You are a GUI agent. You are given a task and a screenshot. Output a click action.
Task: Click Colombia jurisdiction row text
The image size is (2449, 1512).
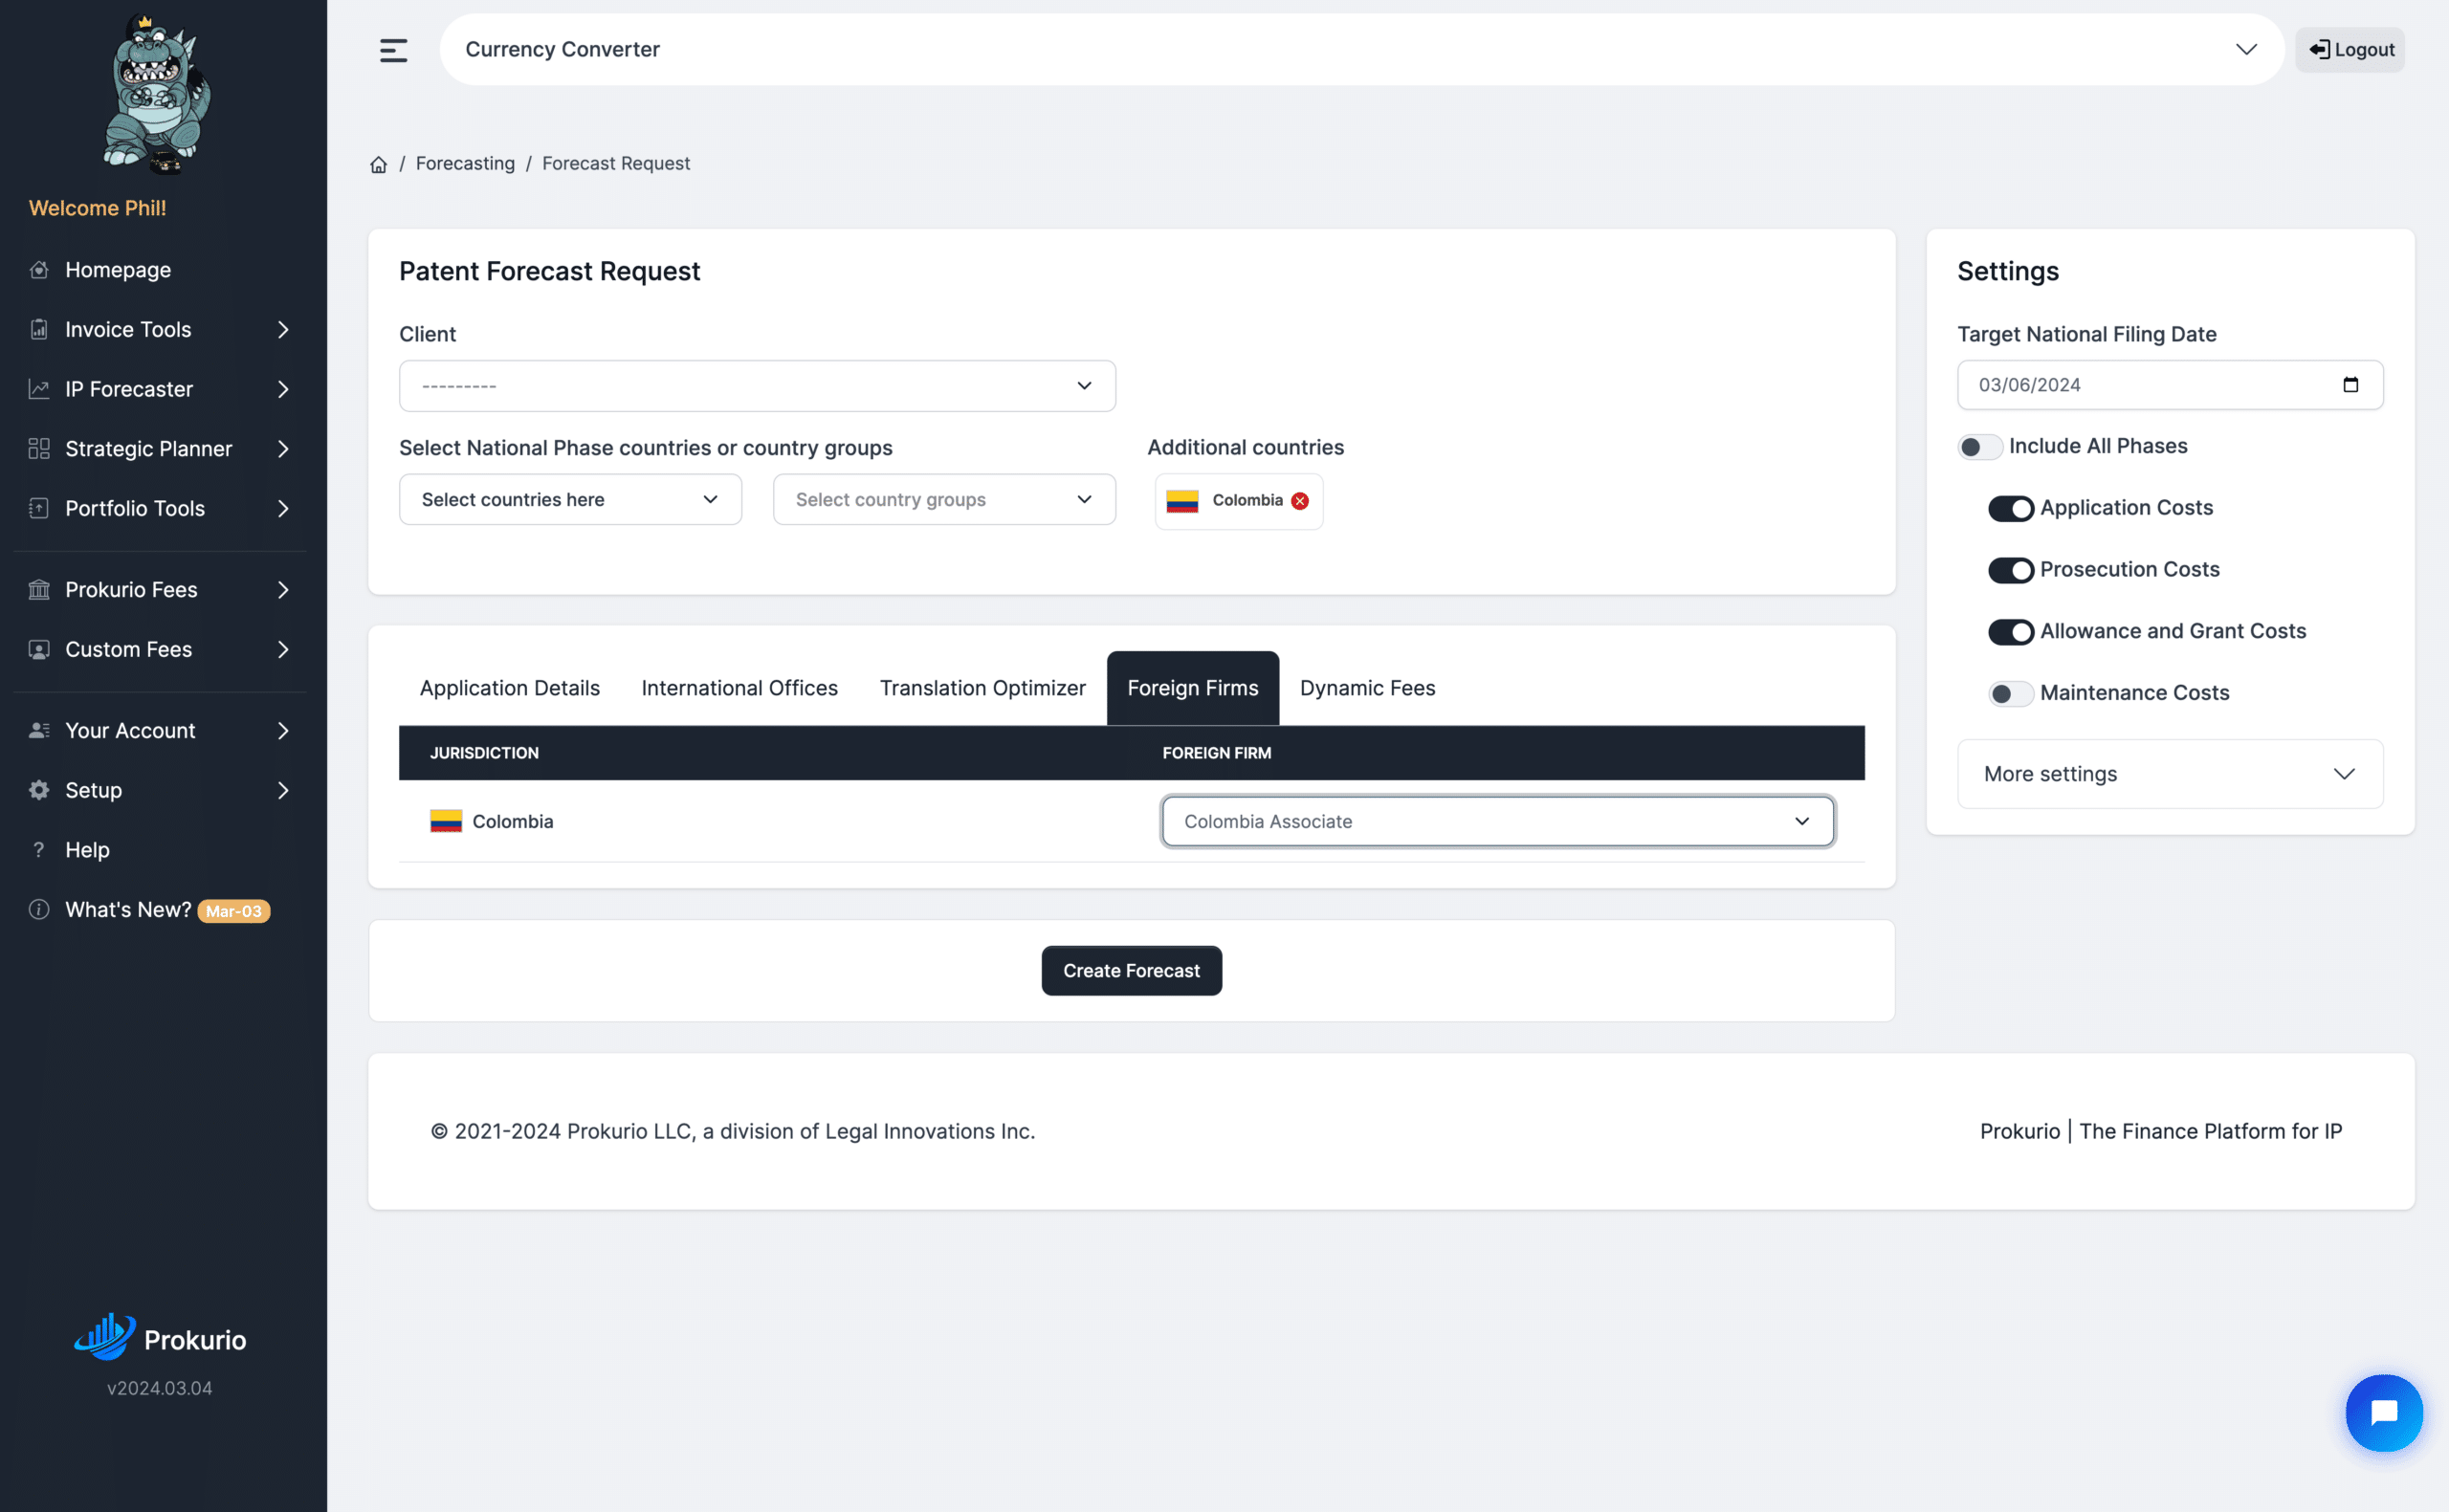(x=512, y=822)
